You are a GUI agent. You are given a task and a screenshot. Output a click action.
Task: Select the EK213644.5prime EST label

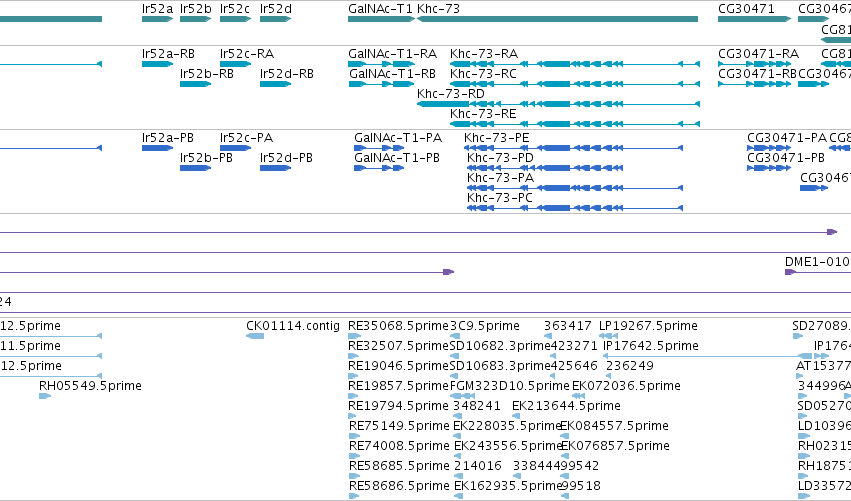[x=566, y=406]
